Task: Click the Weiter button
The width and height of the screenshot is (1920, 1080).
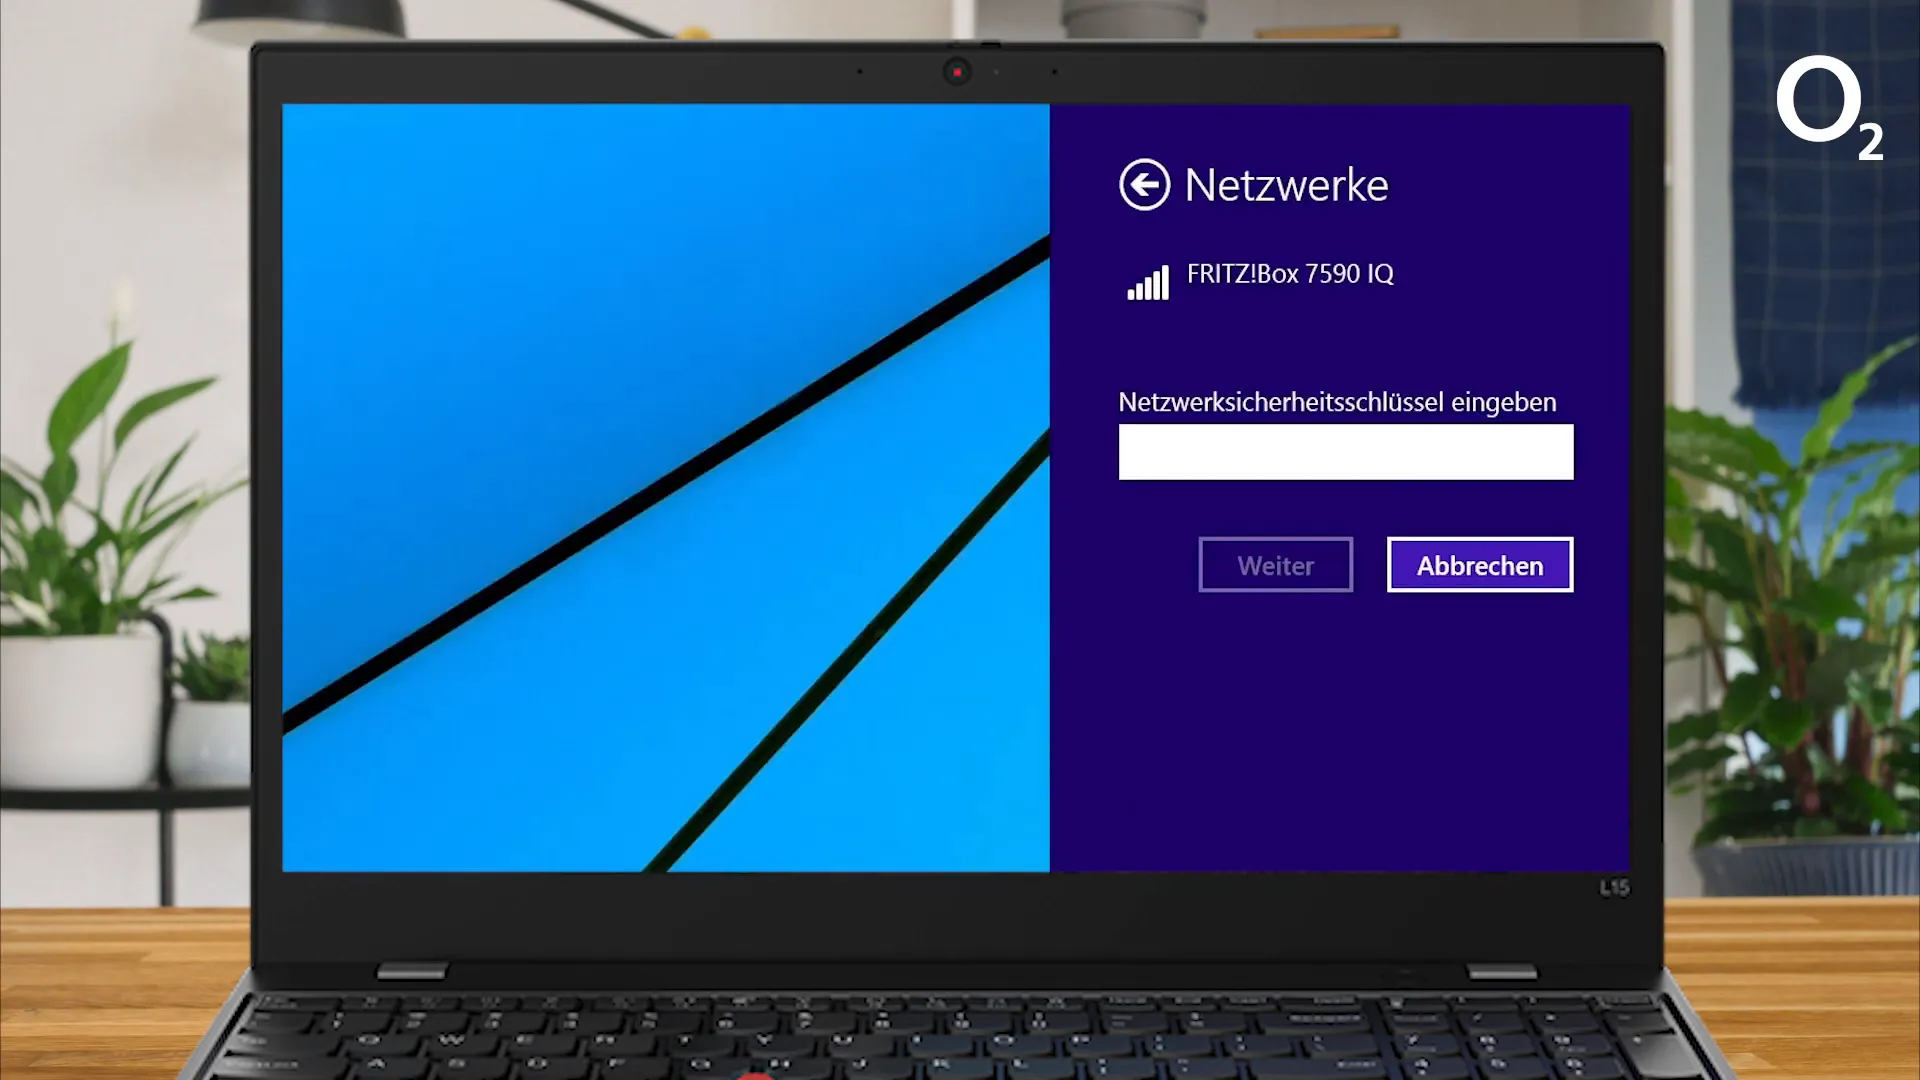Action: pos(1276,565)
